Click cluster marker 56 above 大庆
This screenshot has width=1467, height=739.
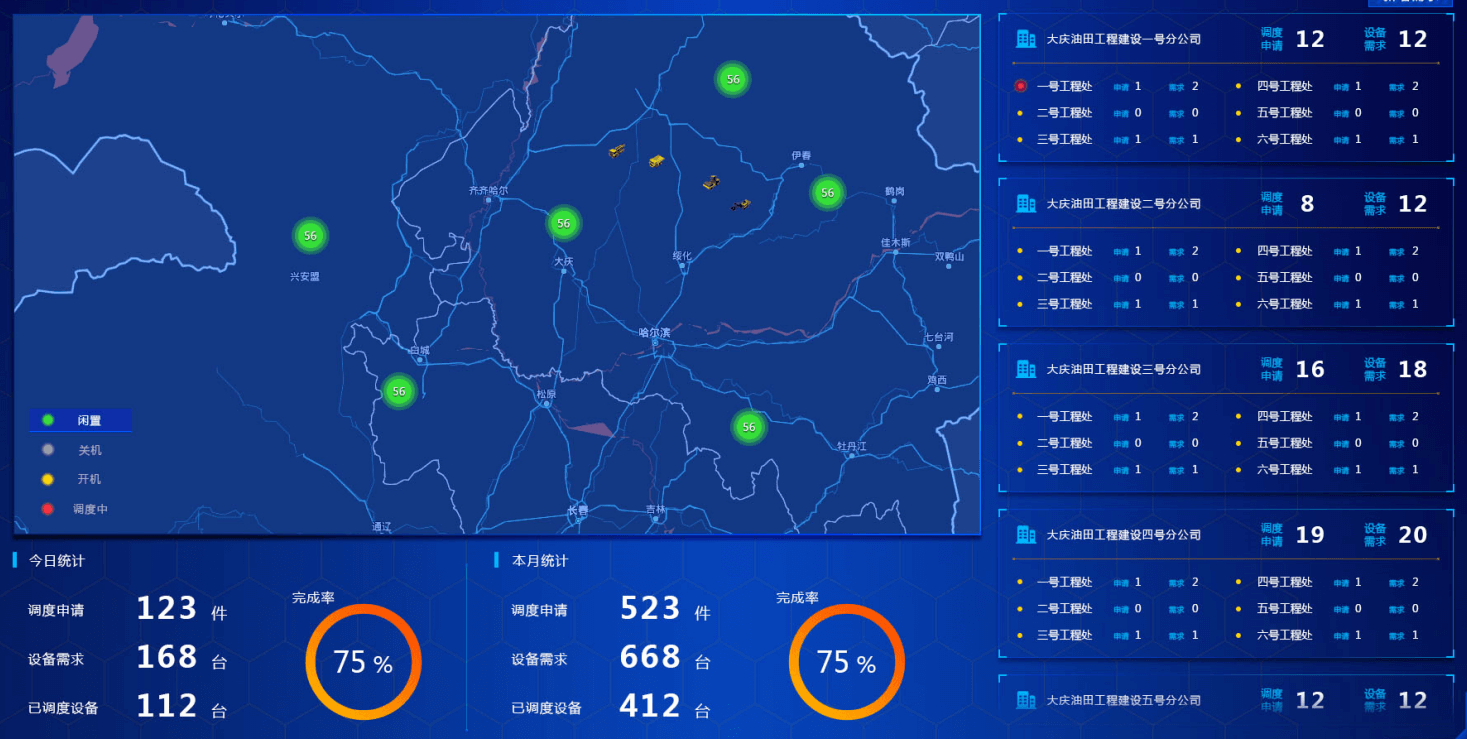564,223
